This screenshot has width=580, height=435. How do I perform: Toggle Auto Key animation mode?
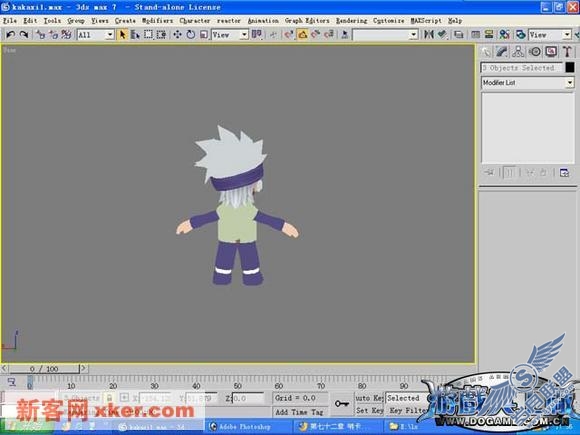pos(369,398)
